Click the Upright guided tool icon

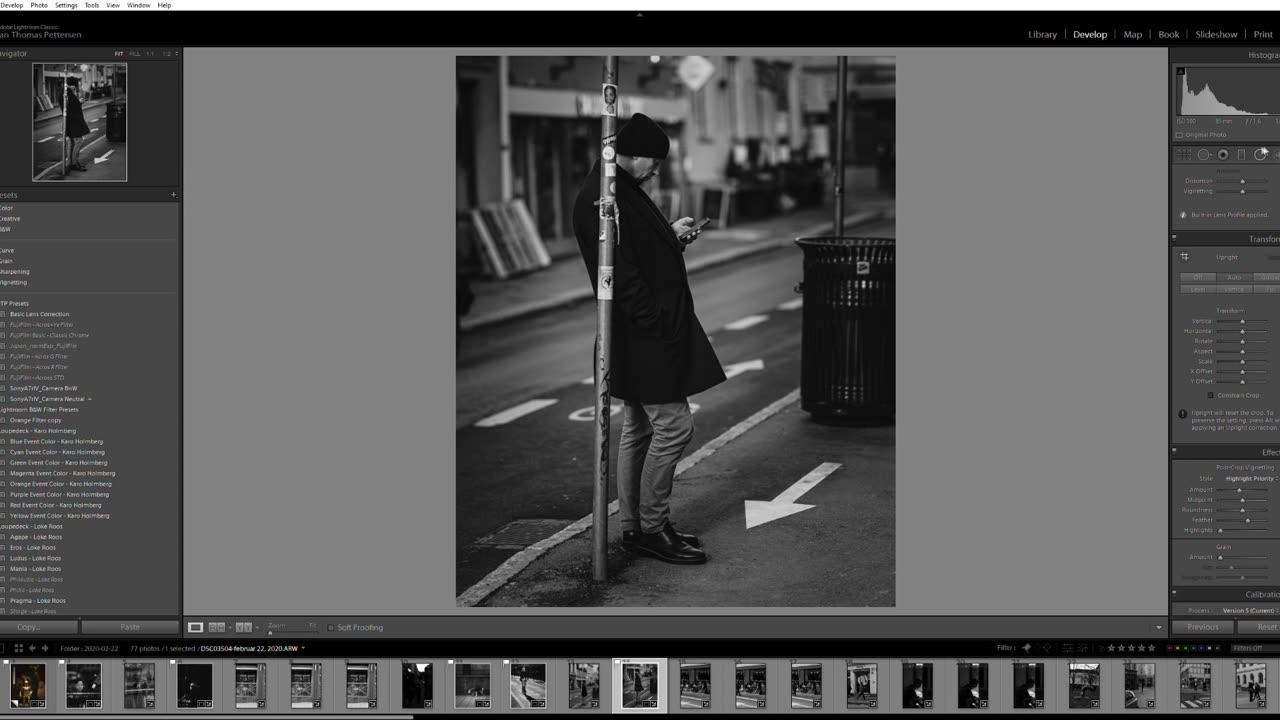point(1185,257)
